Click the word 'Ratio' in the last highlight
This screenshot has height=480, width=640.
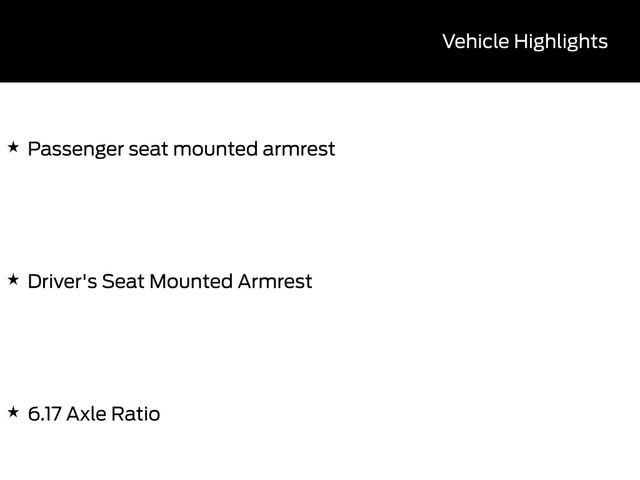tap(135, 414)
